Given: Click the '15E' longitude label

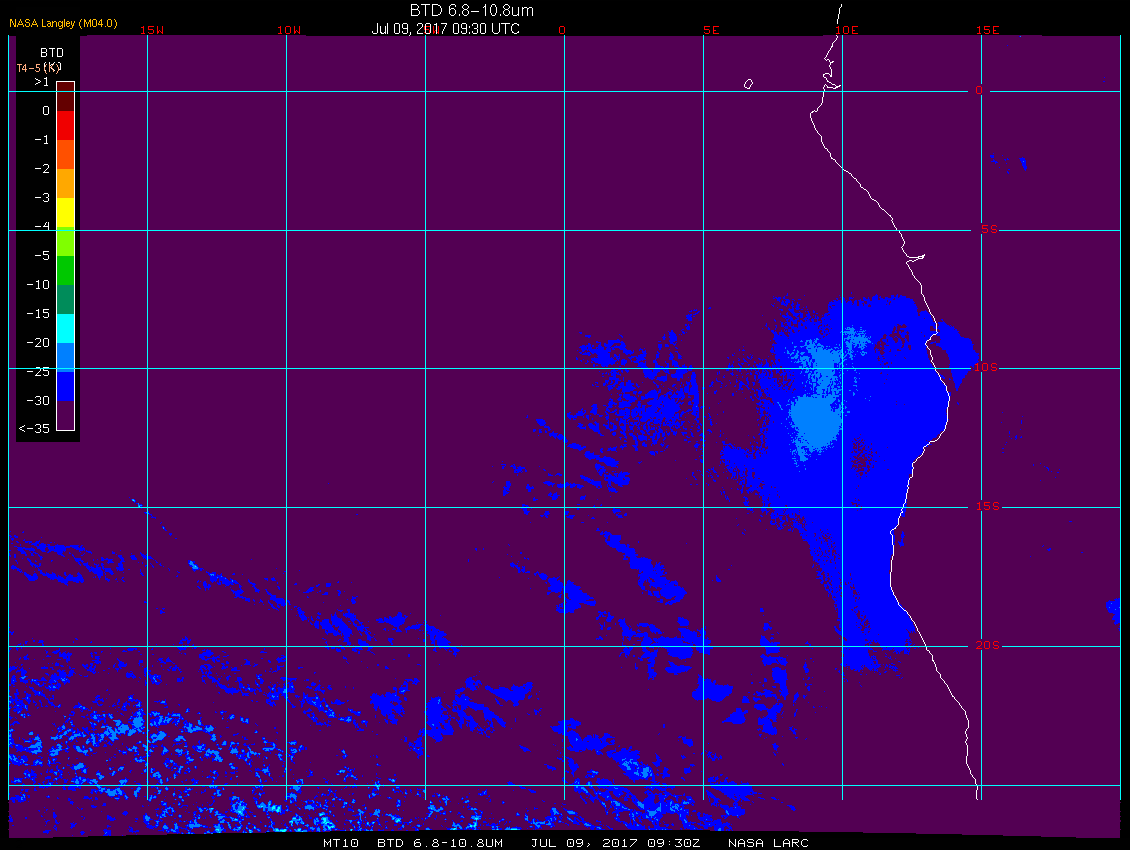Looking at the screenshot, I should pyautogui.click(x=987, y=30).
